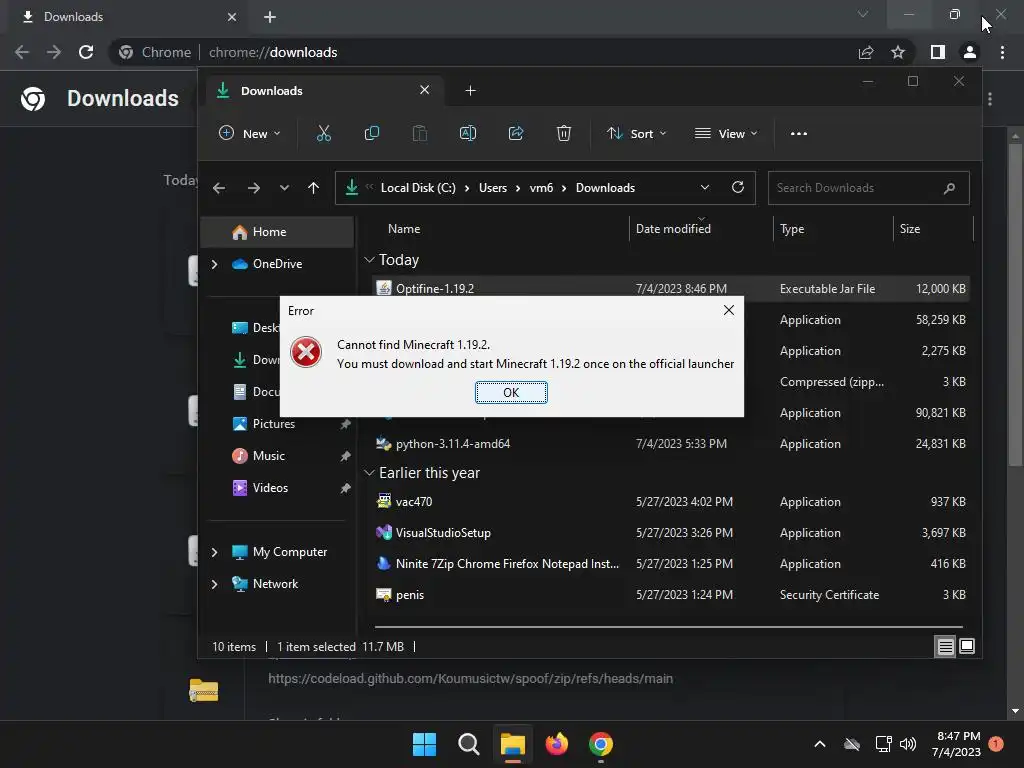Image resolution: width=1024 pixels, height=768 pixels.
Task: Open Chrome three-dot menu
Action: [x=1002, y=52]
